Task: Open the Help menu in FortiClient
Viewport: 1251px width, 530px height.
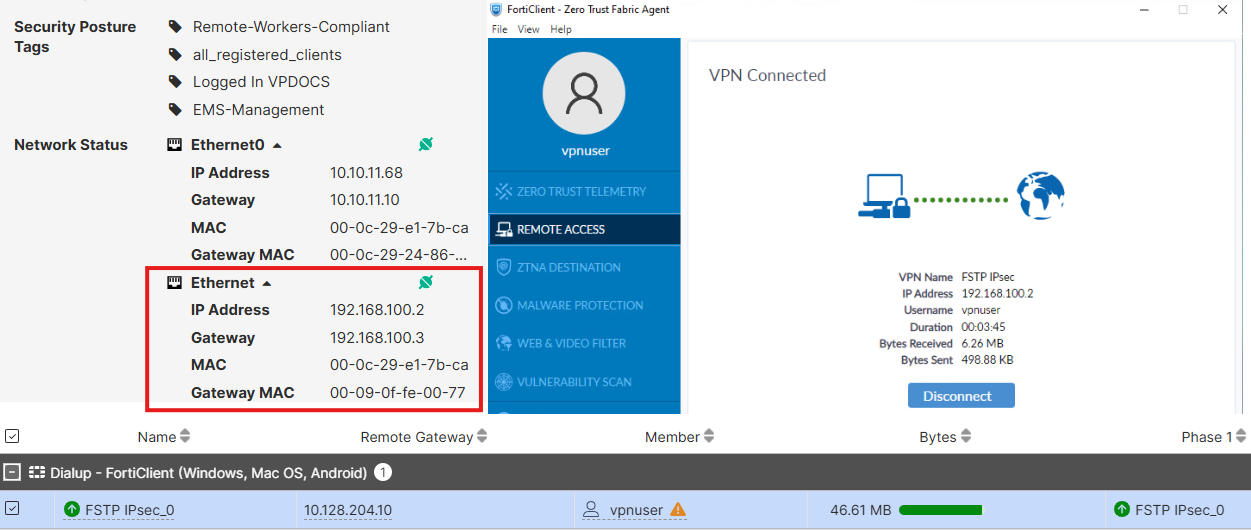Action: pyautogui.click(x=561, y=29)
